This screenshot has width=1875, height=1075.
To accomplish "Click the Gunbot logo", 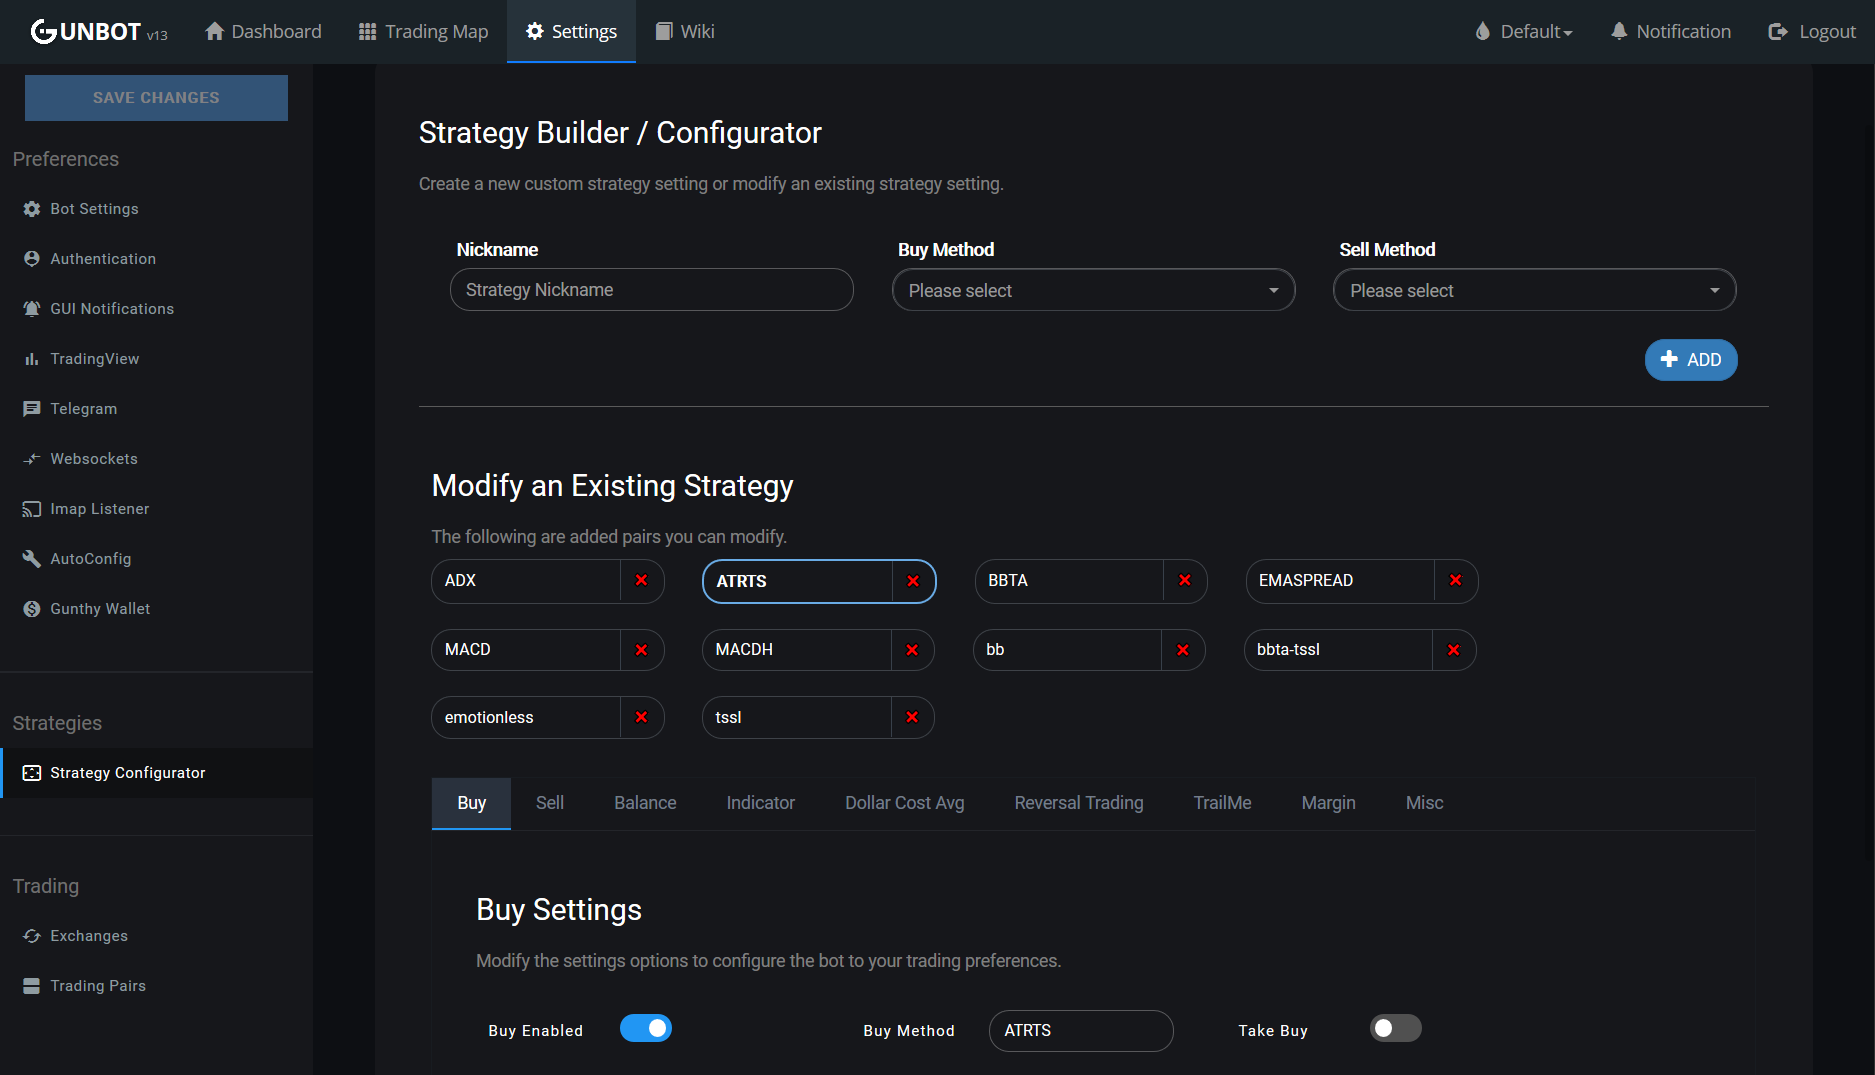I will click(99, 32).
